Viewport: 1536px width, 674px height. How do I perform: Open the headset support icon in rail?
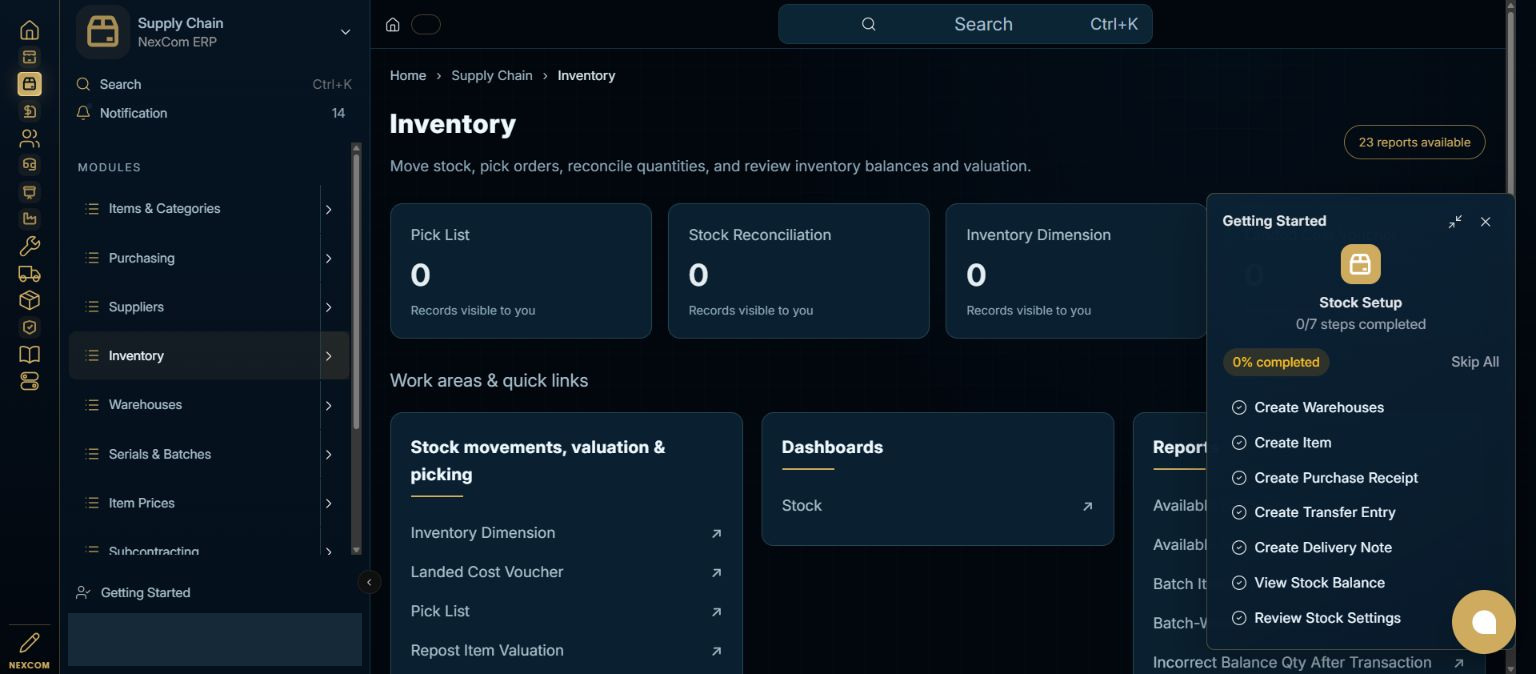tap(29, 165)
